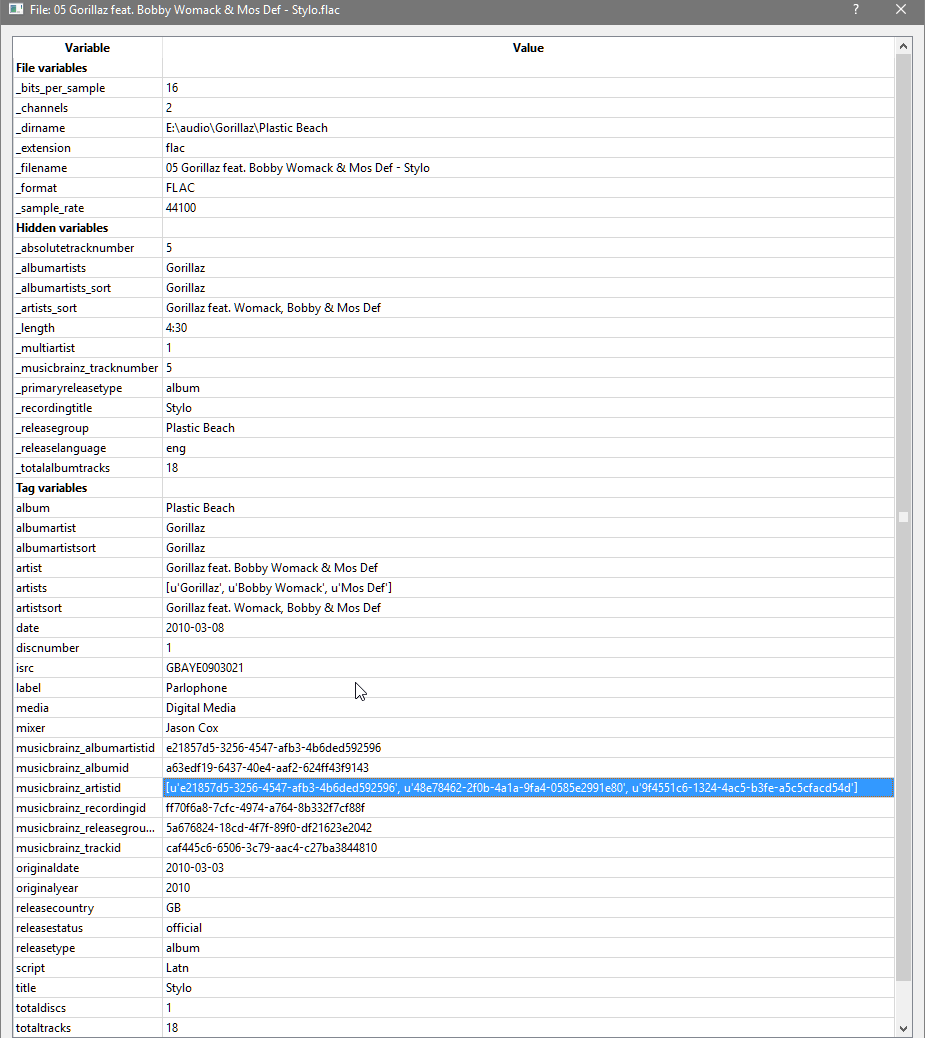
Task: Click the File variables section heading
Action: pyautogui.click(x=51, y=68)
